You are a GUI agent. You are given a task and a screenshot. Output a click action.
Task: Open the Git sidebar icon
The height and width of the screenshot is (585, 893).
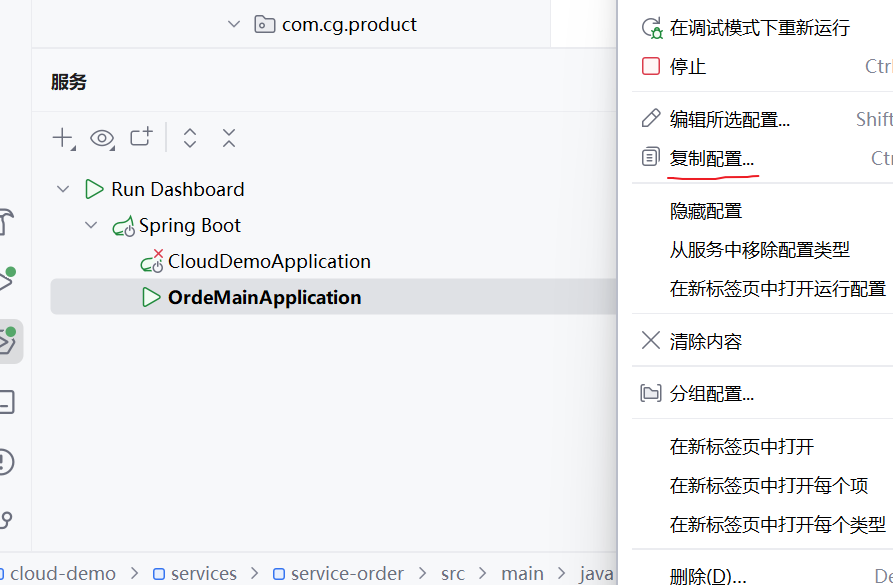pos(6,520)
